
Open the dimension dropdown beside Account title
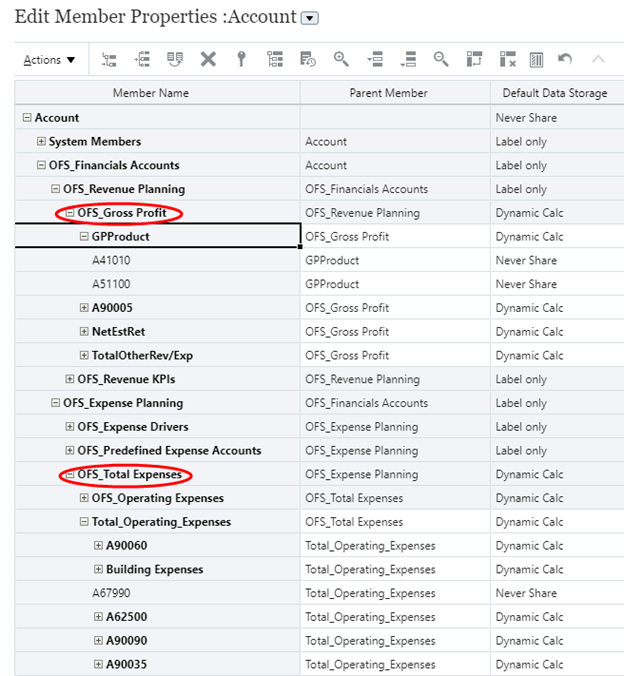[x=310, y=18]
